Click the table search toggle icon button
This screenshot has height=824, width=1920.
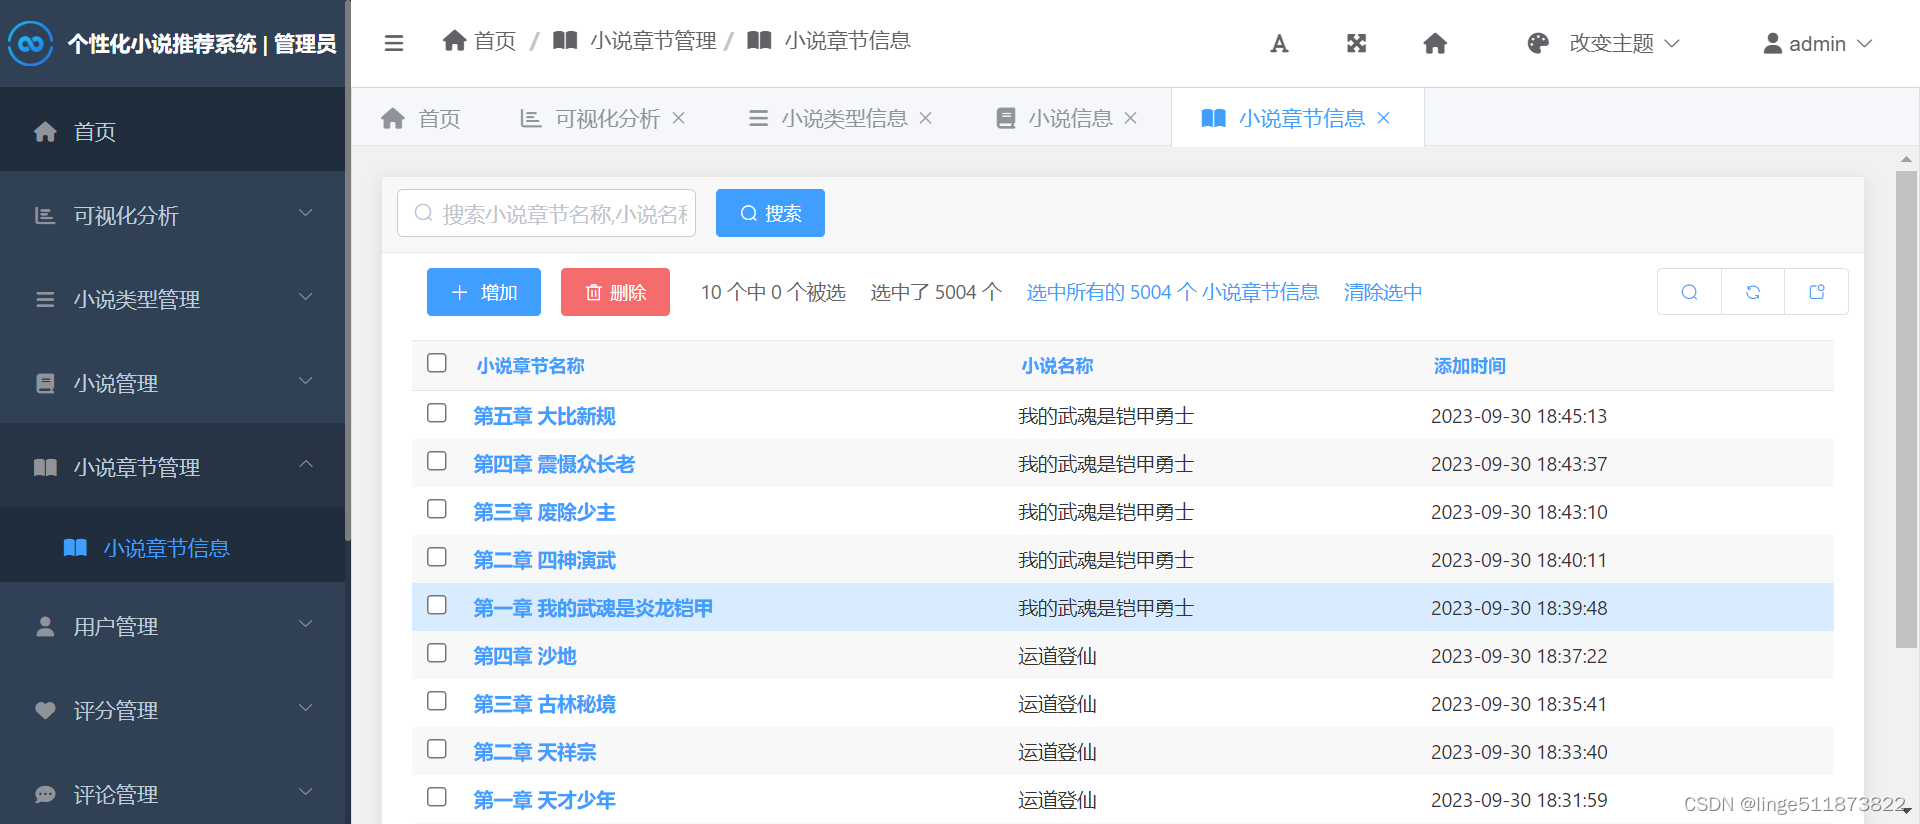(1689, 292)
